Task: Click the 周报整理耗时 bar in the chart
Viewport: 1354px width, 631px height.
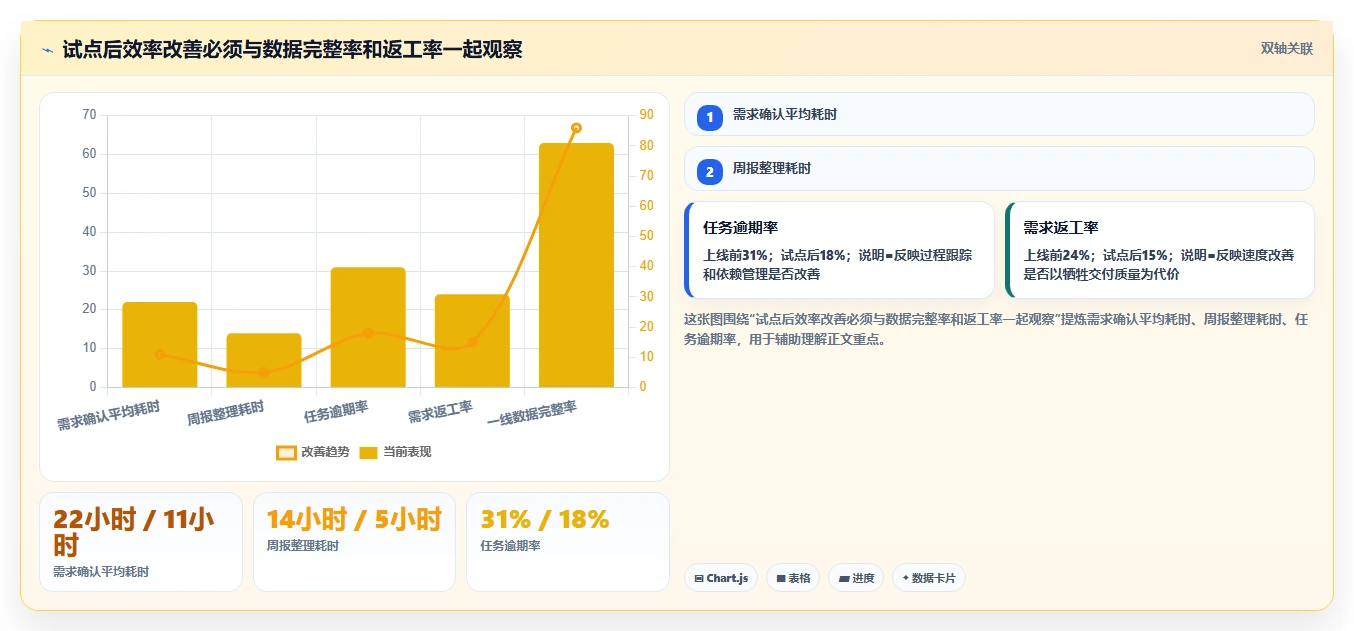Action: coord(264,360)
